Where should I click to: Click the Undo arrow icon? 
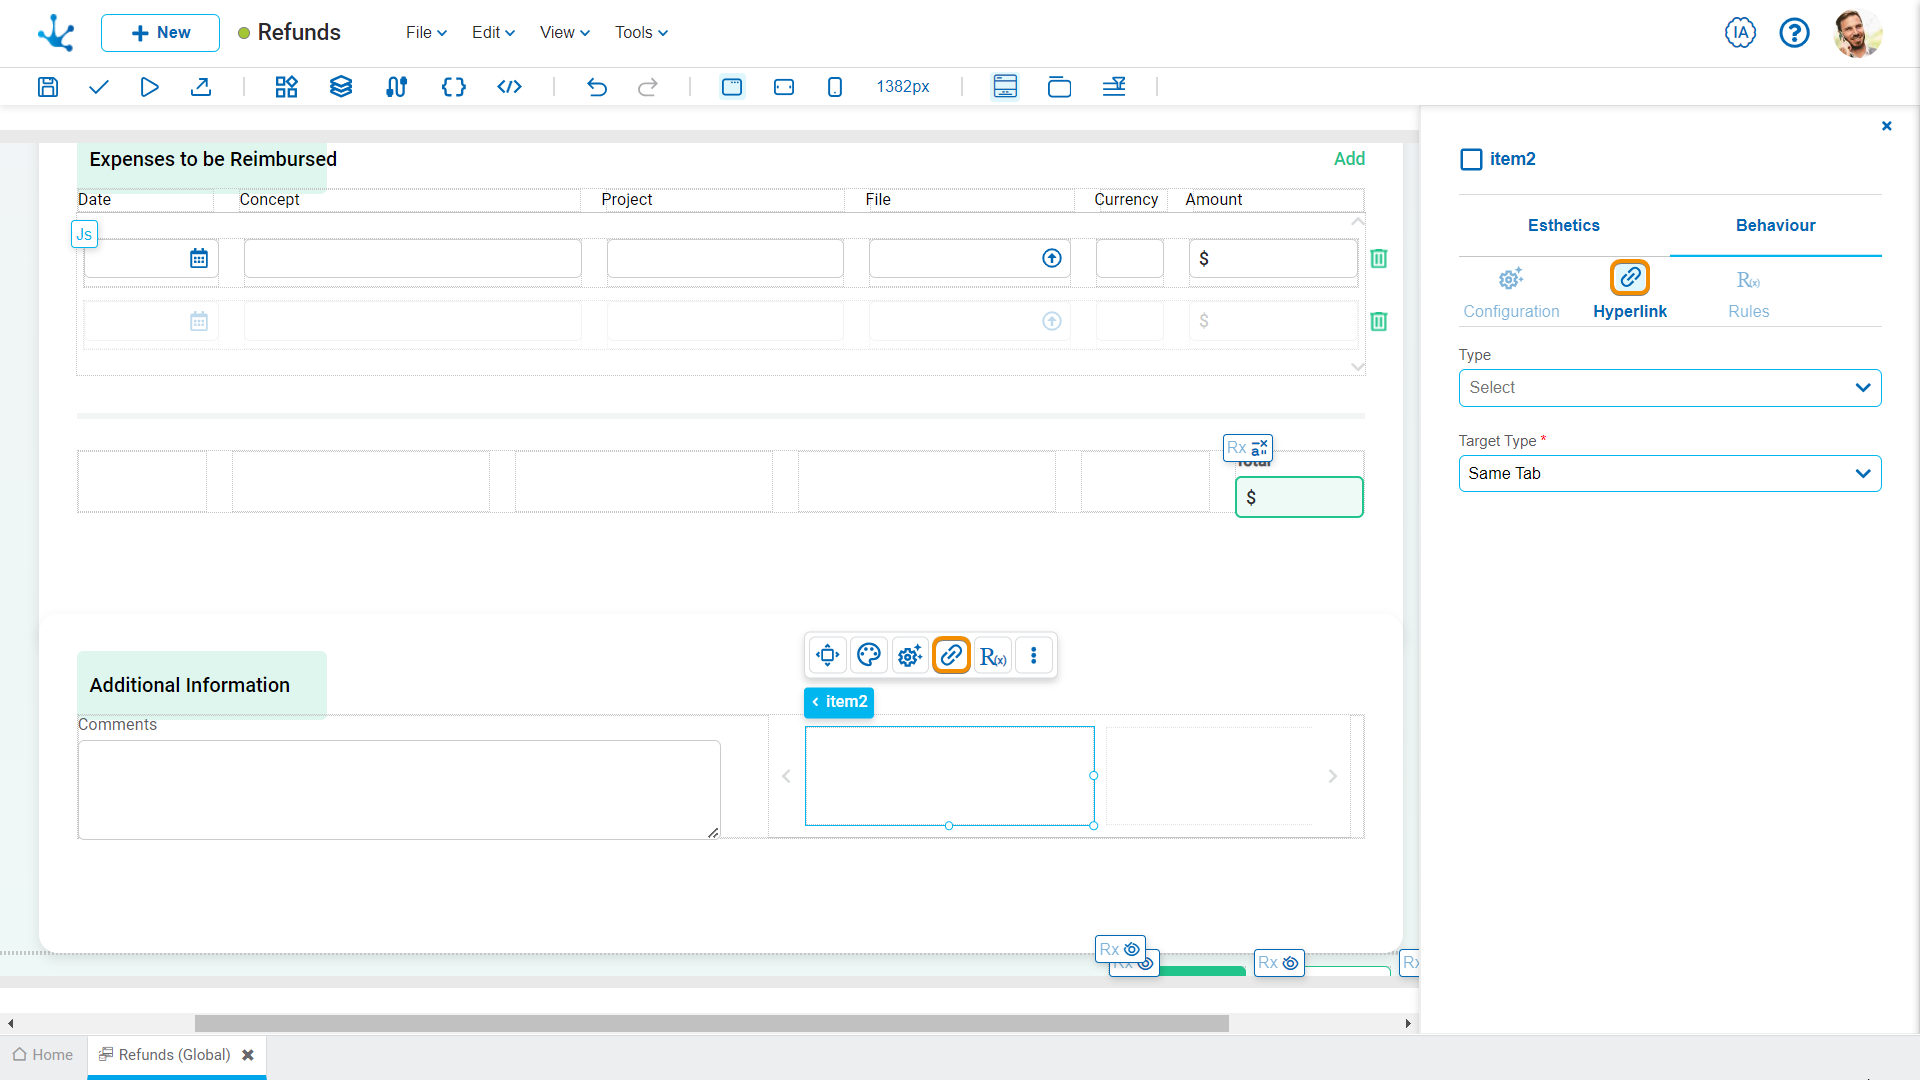click(x=597, y=86)
